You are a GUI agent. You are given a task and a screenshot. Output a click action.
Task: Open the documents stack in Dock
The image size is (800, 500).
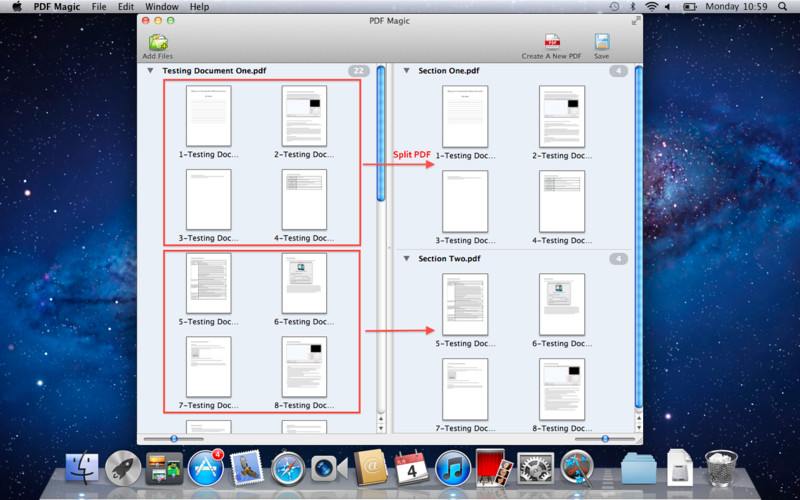[680, 468]
